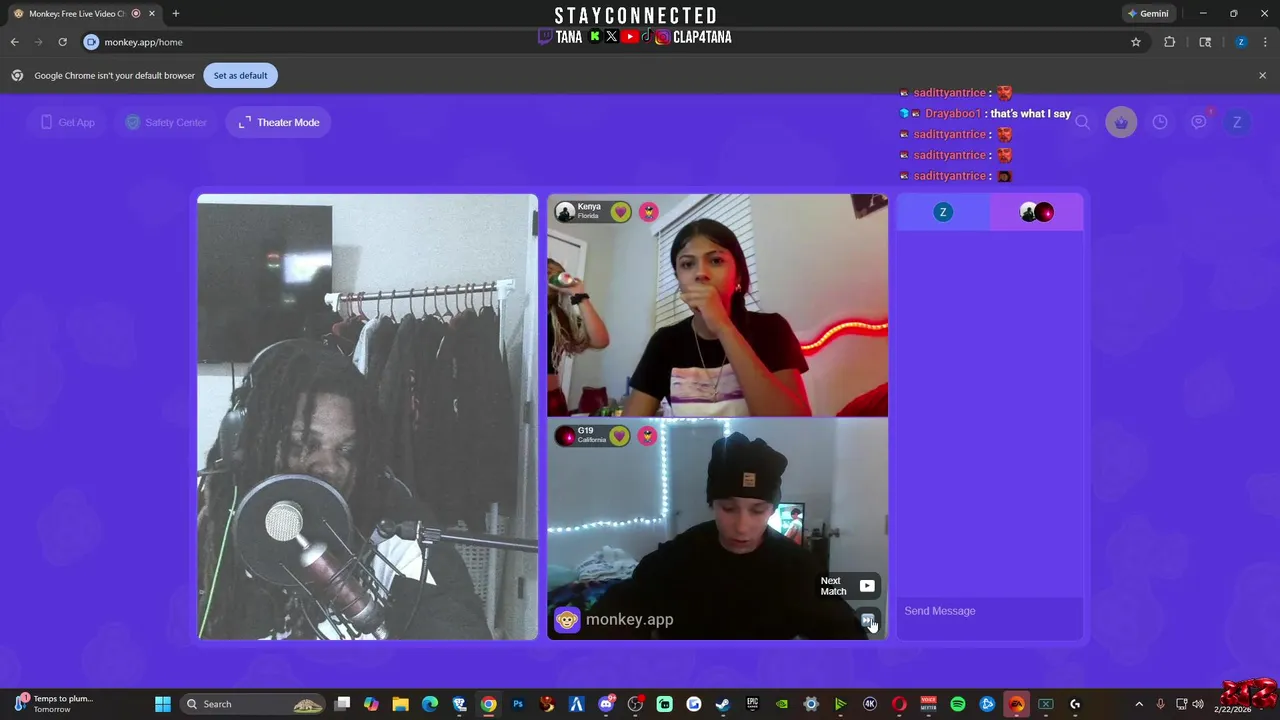Click the Set as default button

[240, 75]
